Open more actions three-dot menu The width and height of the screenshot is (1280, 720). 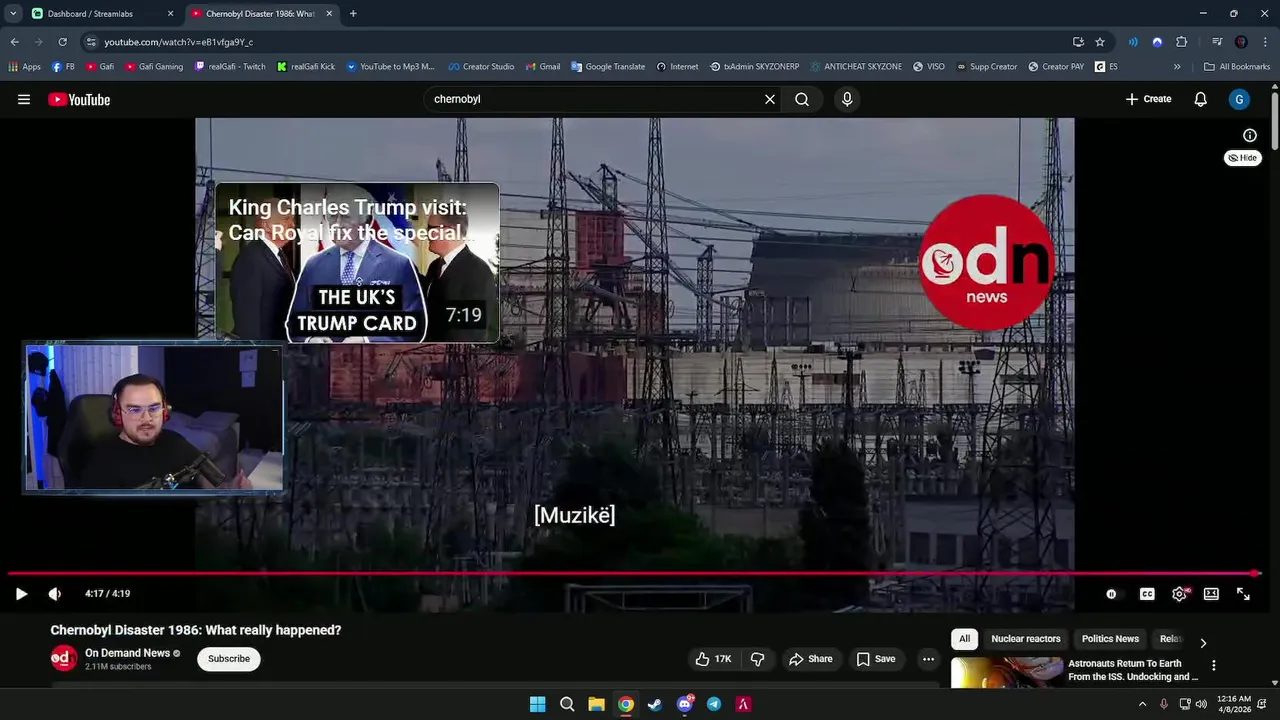coord(928,659)
